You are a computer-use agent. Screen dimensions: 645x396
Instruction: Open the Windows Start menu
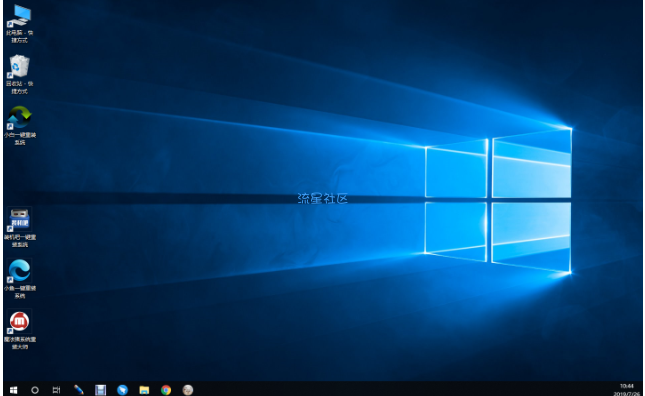coord(13,390)
